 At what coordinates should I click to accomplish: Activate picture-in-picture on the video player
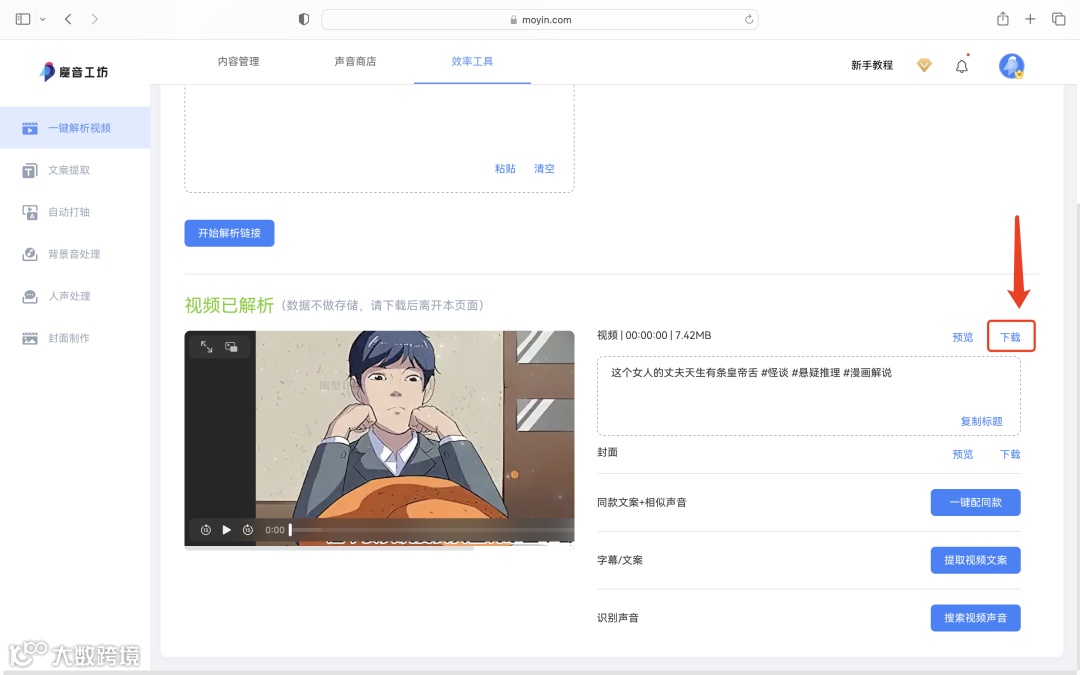point(232,345)
